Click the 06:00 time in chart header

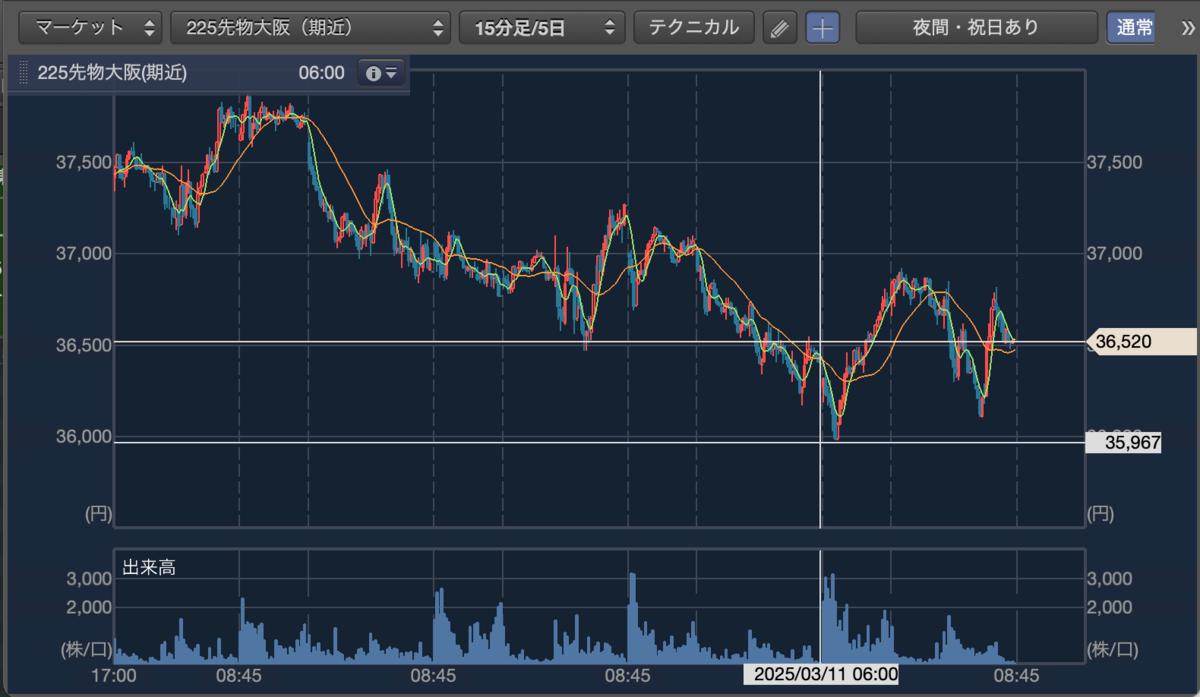coord(321,73)
